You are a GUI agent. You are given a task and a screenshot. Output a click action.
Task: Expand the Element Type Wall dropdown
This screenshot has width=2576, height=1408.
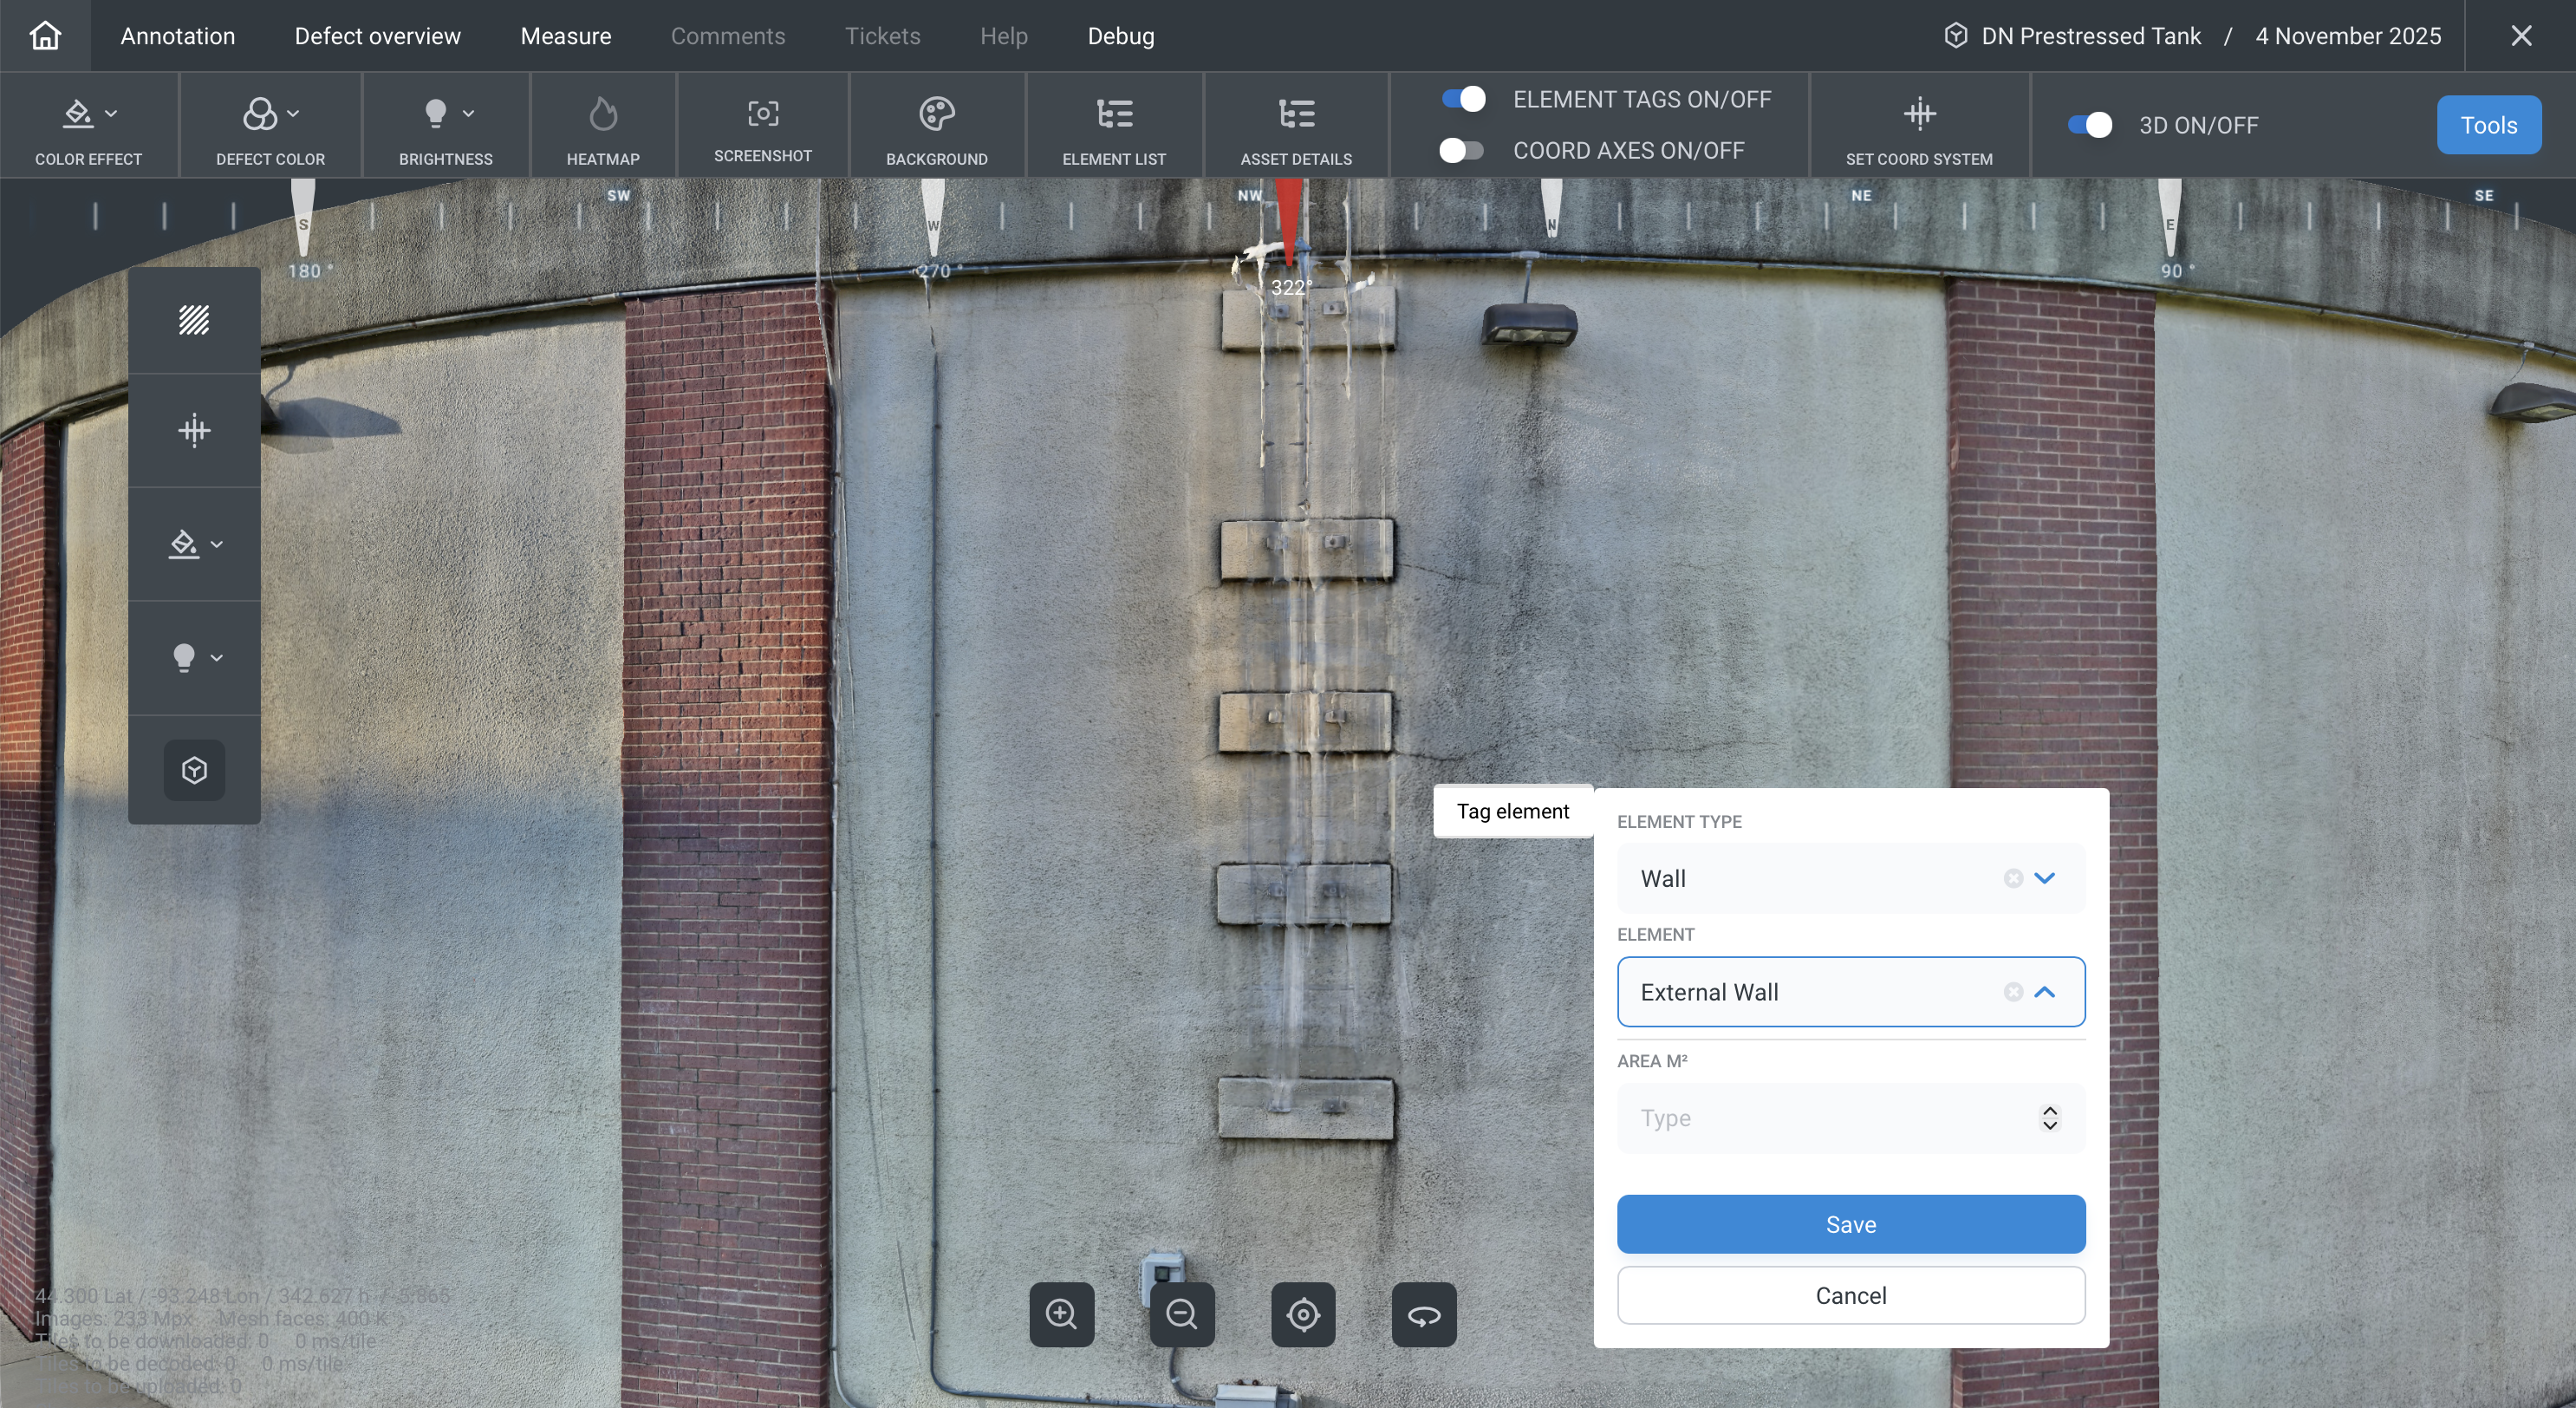click(2044, 878)
